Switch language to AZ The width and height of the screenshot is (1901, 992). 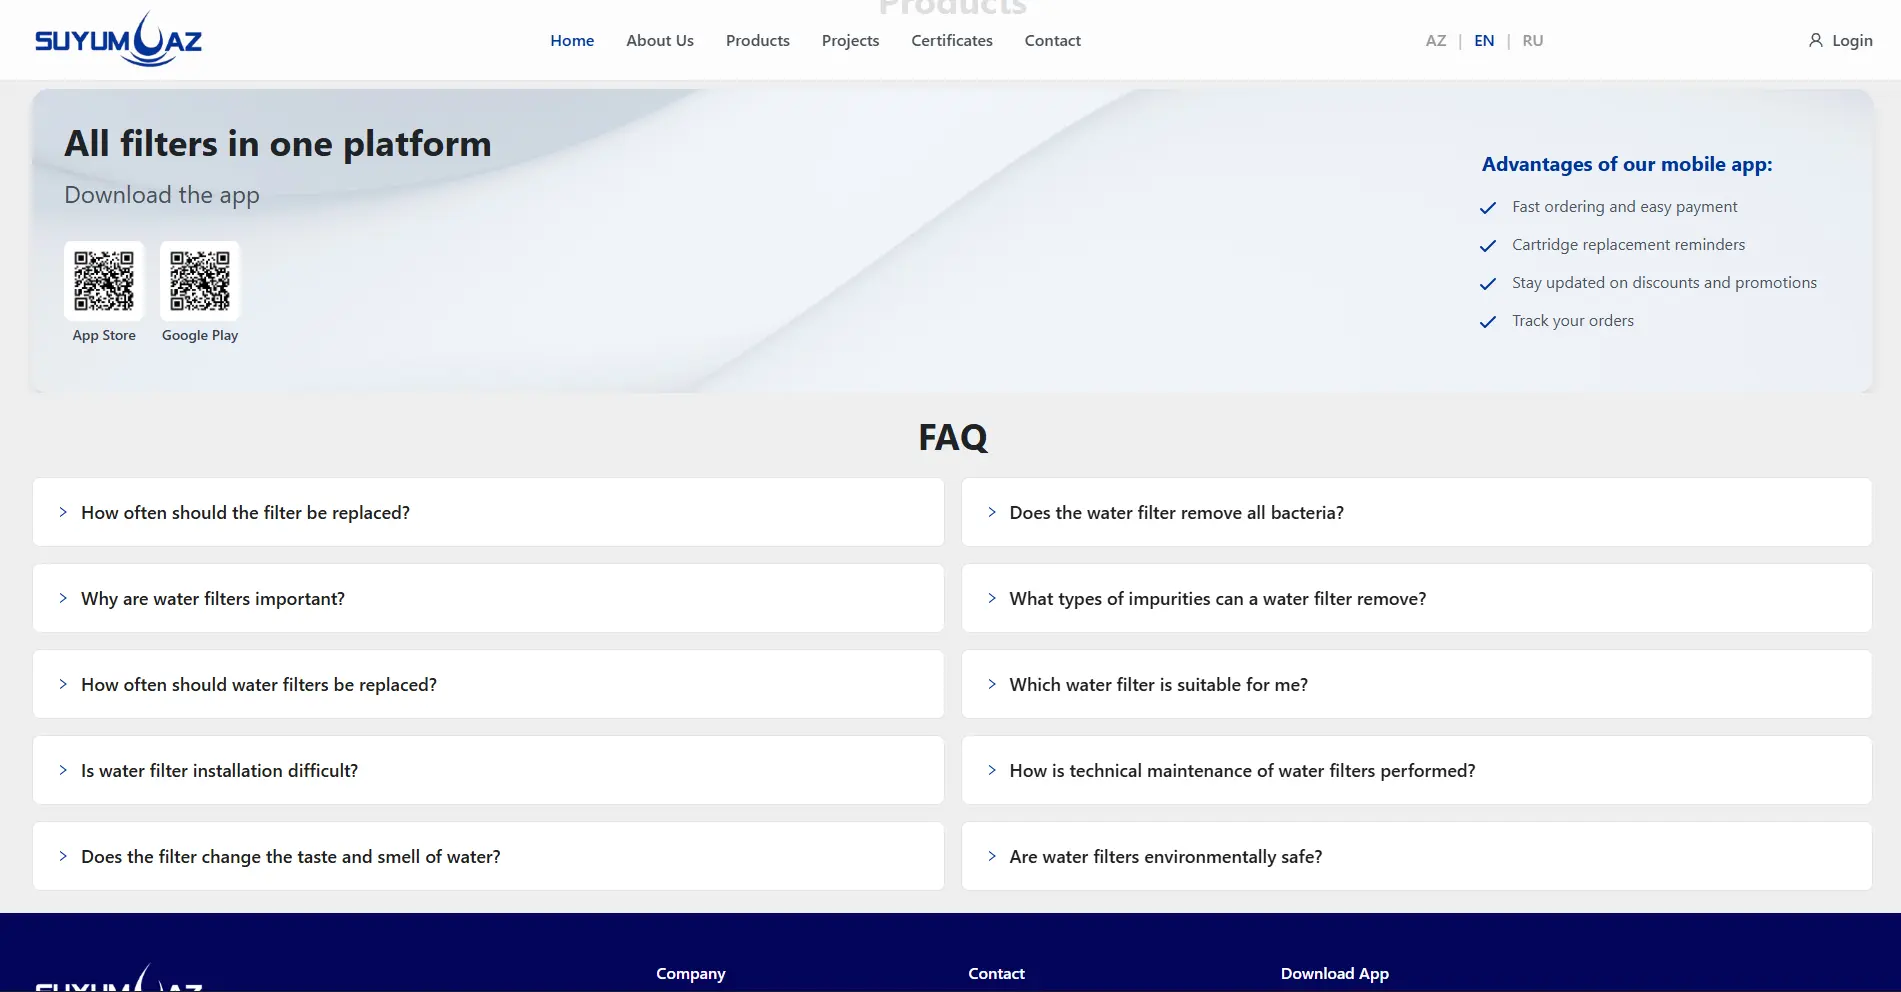coord(1435,41)
